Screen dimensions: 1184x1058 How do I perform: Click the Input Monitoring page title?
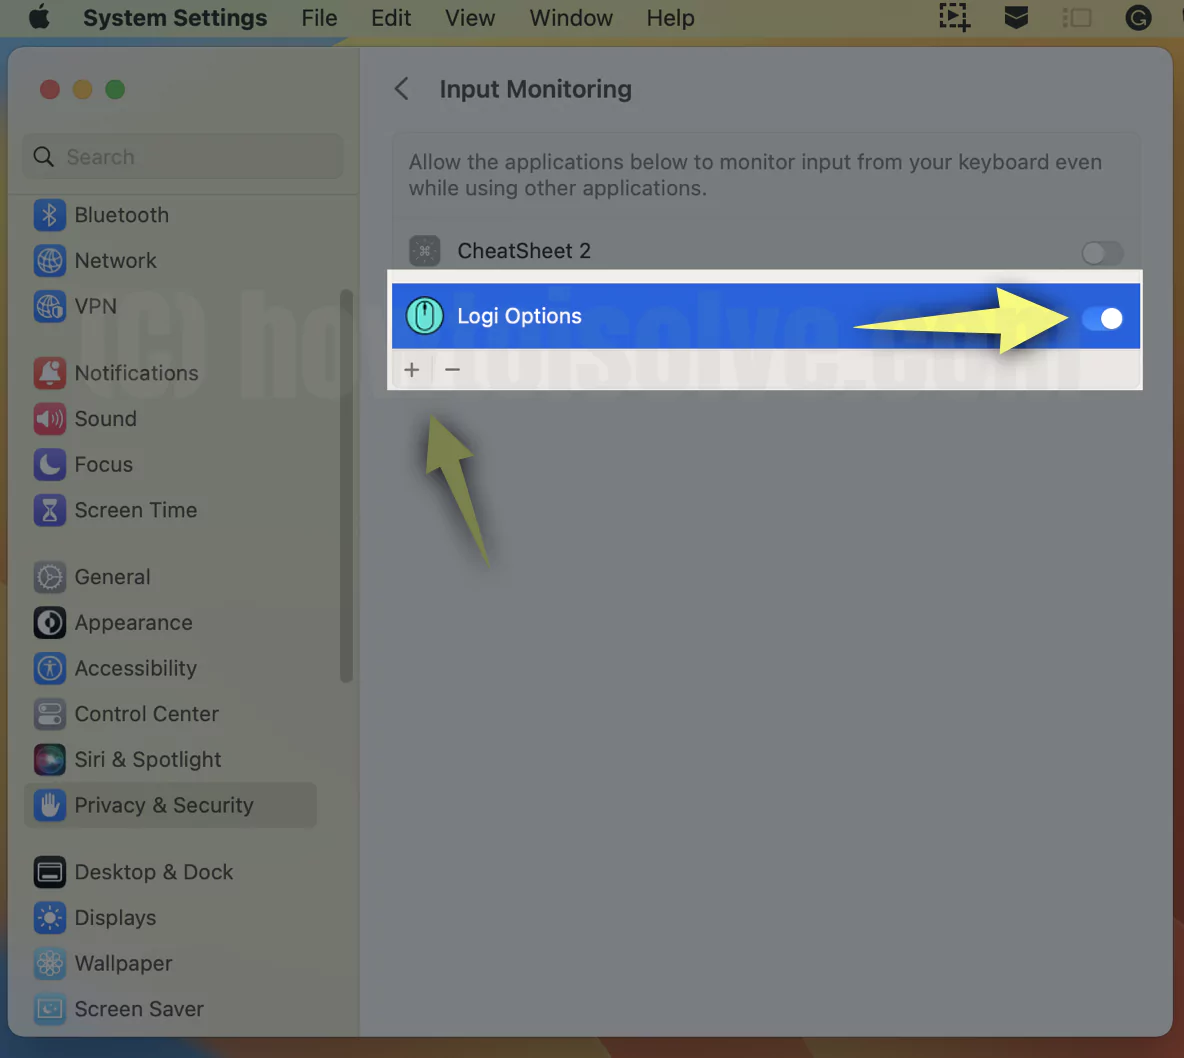(535, 89)
